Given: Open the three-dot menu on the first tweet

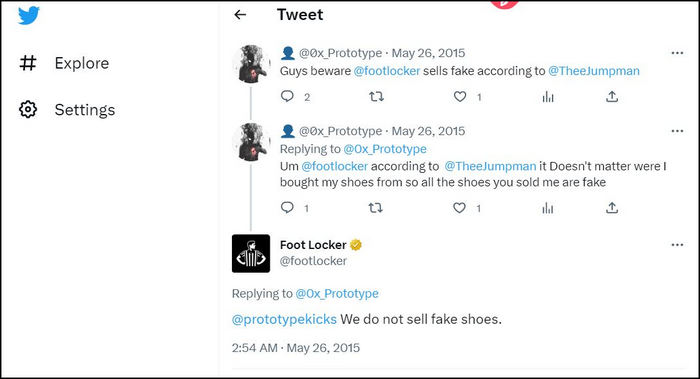Looking at the screenshot, I should tap(677, 53).
